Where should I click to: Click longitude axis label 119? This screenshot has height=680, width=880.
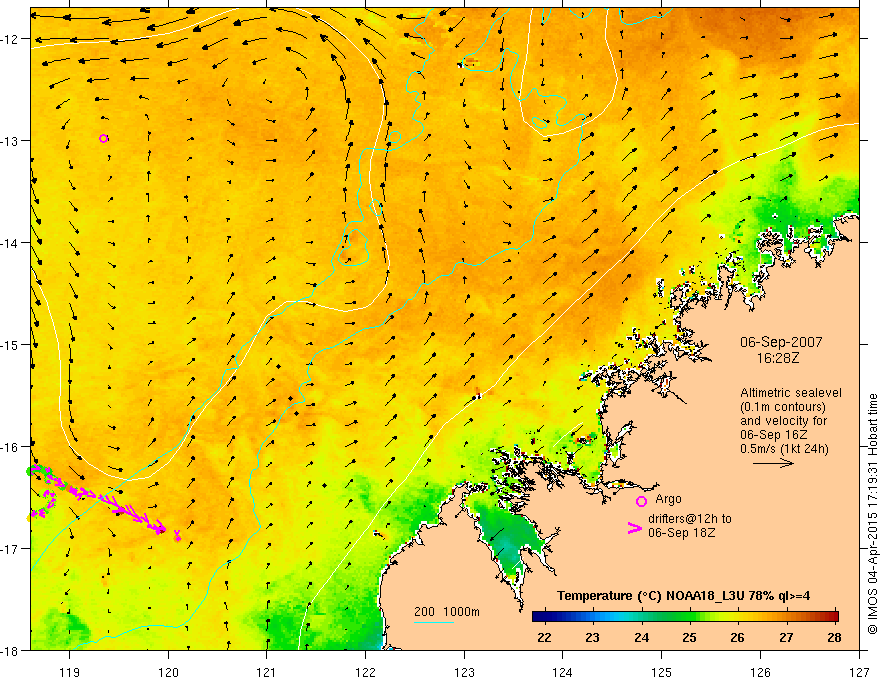pos(70,672)
